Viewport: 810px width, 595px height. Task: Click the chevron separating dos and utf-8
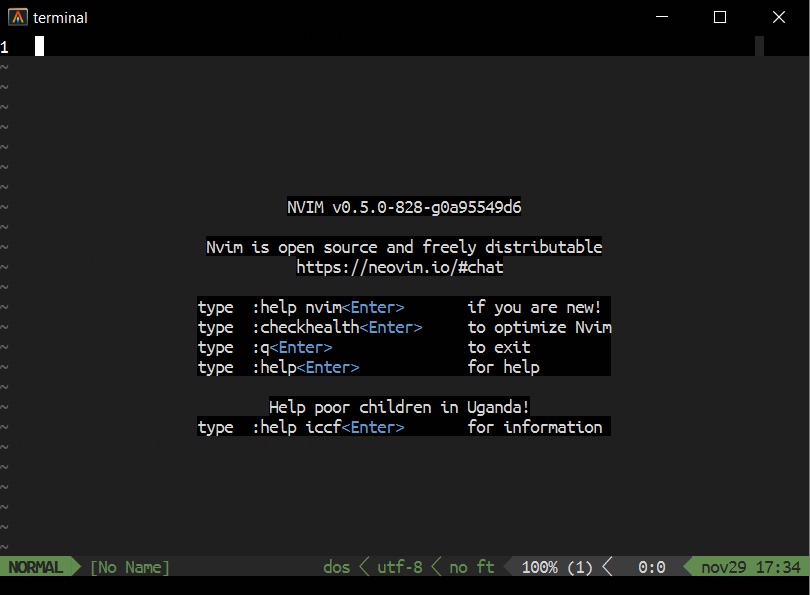pos(363,566)
